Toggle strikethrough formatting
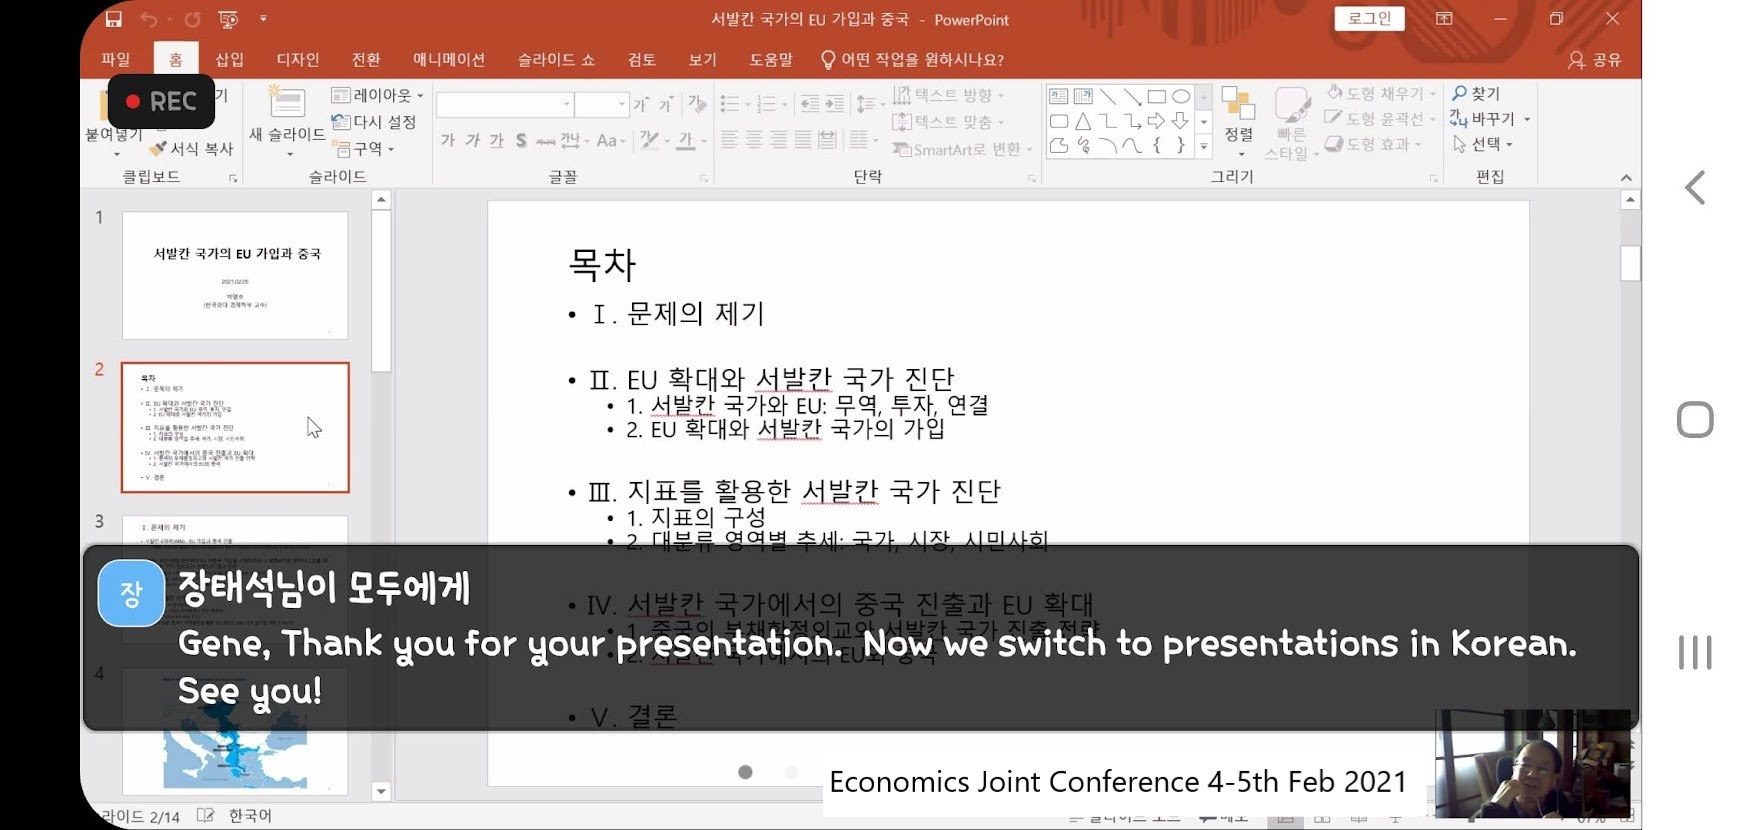Screen dimensions: 1753x830 click(x=545, y=141)
